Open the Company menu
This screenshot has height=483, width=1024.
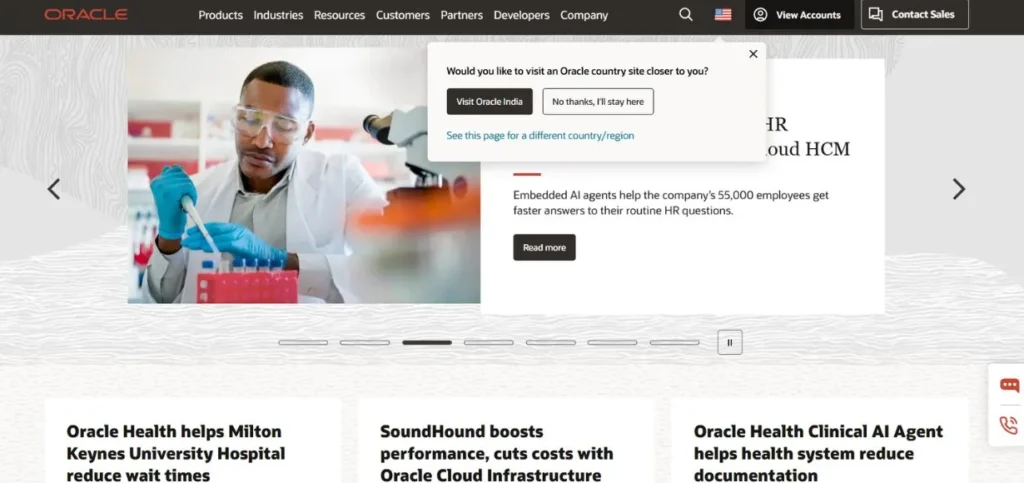584,15
